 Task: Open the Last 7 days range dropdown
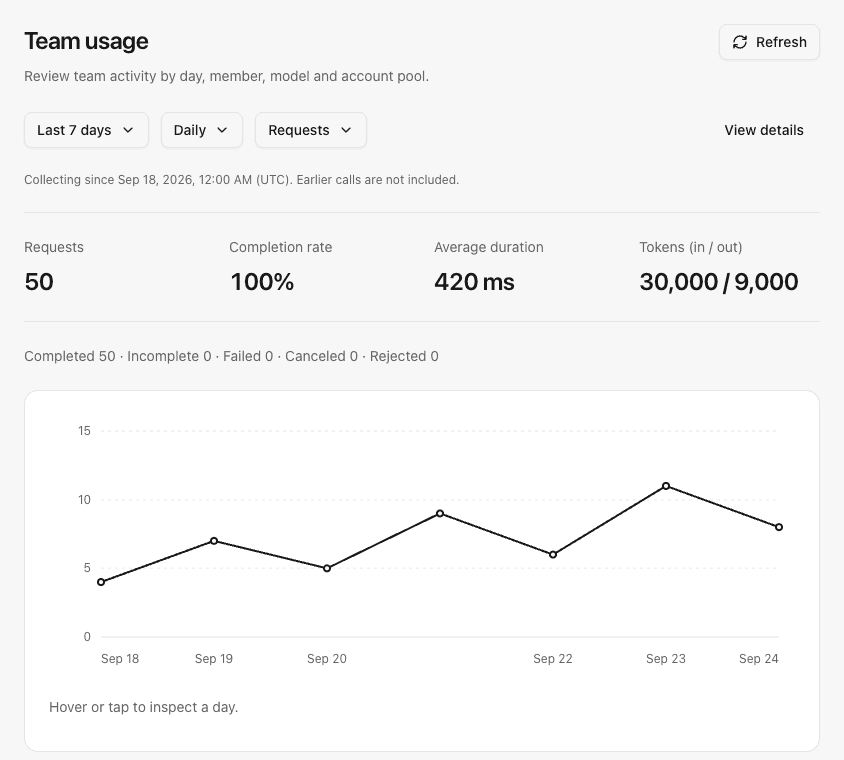tap(86, 130)
